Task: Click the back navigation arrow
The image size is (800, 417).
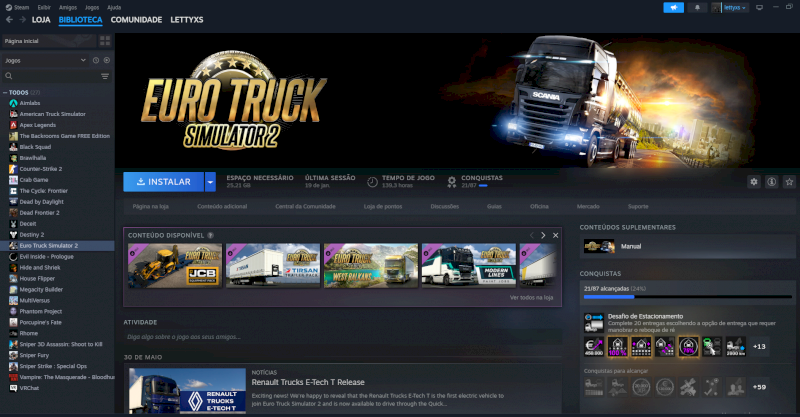Action: click(x=9, y=19)
